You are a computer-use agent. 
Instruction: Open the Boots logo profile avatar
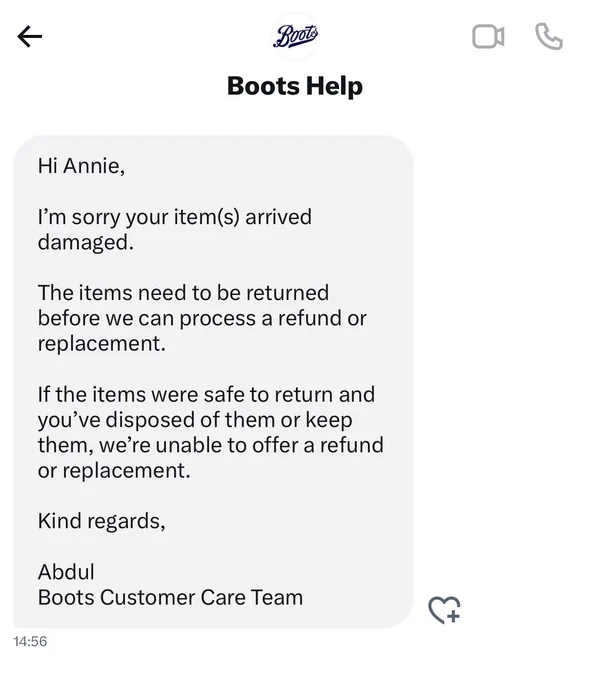click(295, 36)
